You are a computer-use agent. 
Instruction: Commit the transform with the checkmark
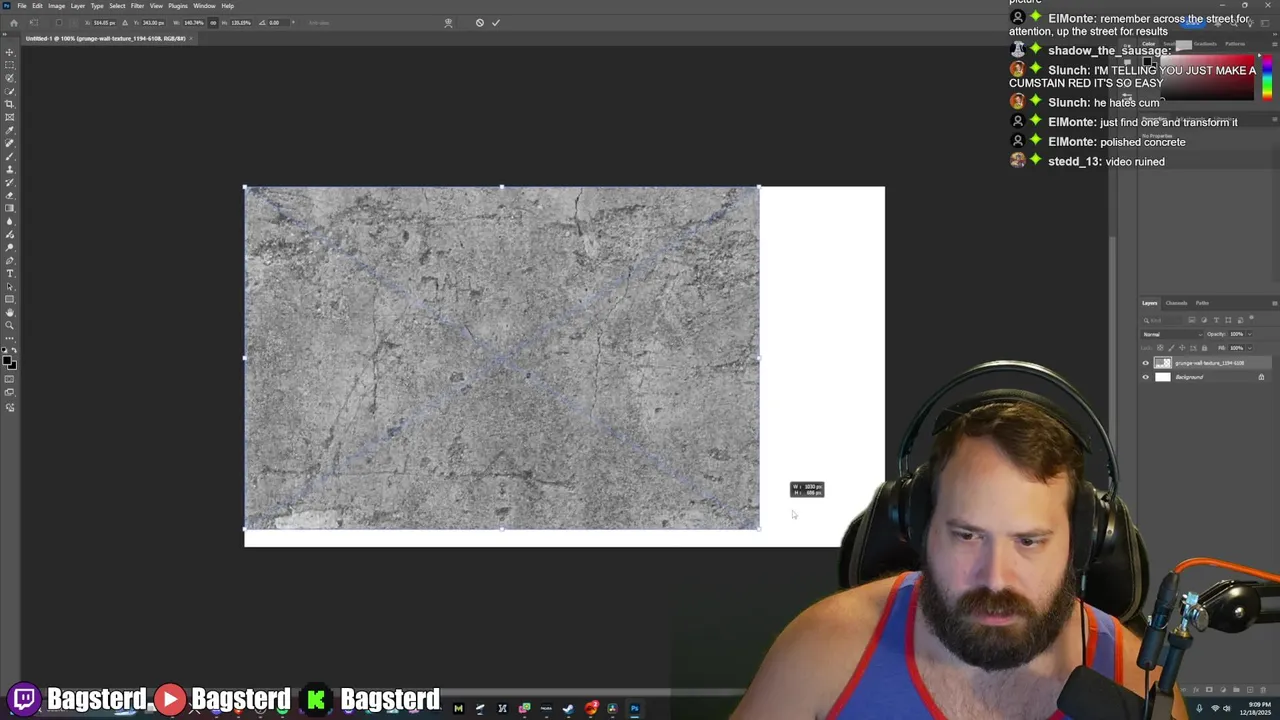pos(496,23)
